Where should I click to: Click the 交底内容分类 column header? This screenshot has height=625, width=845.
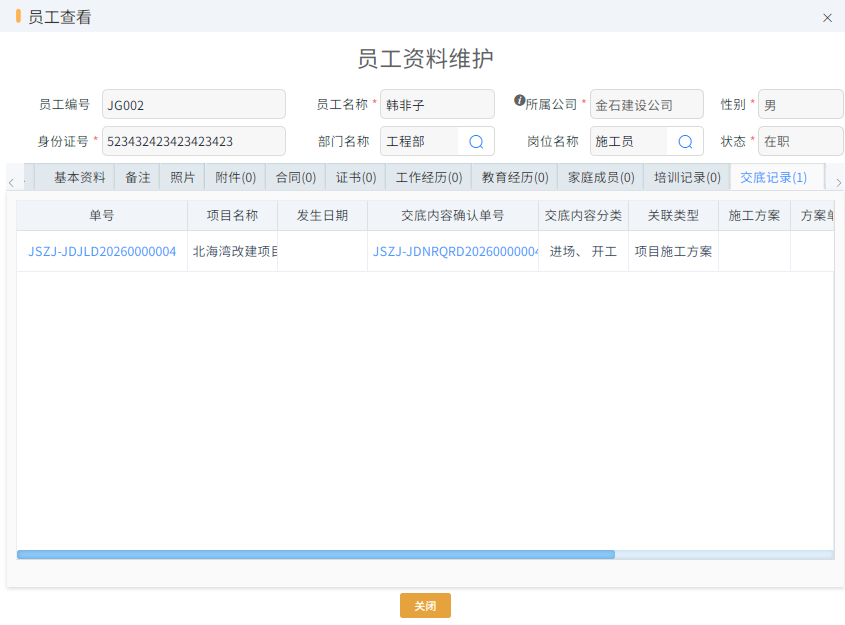pos(583,216)
